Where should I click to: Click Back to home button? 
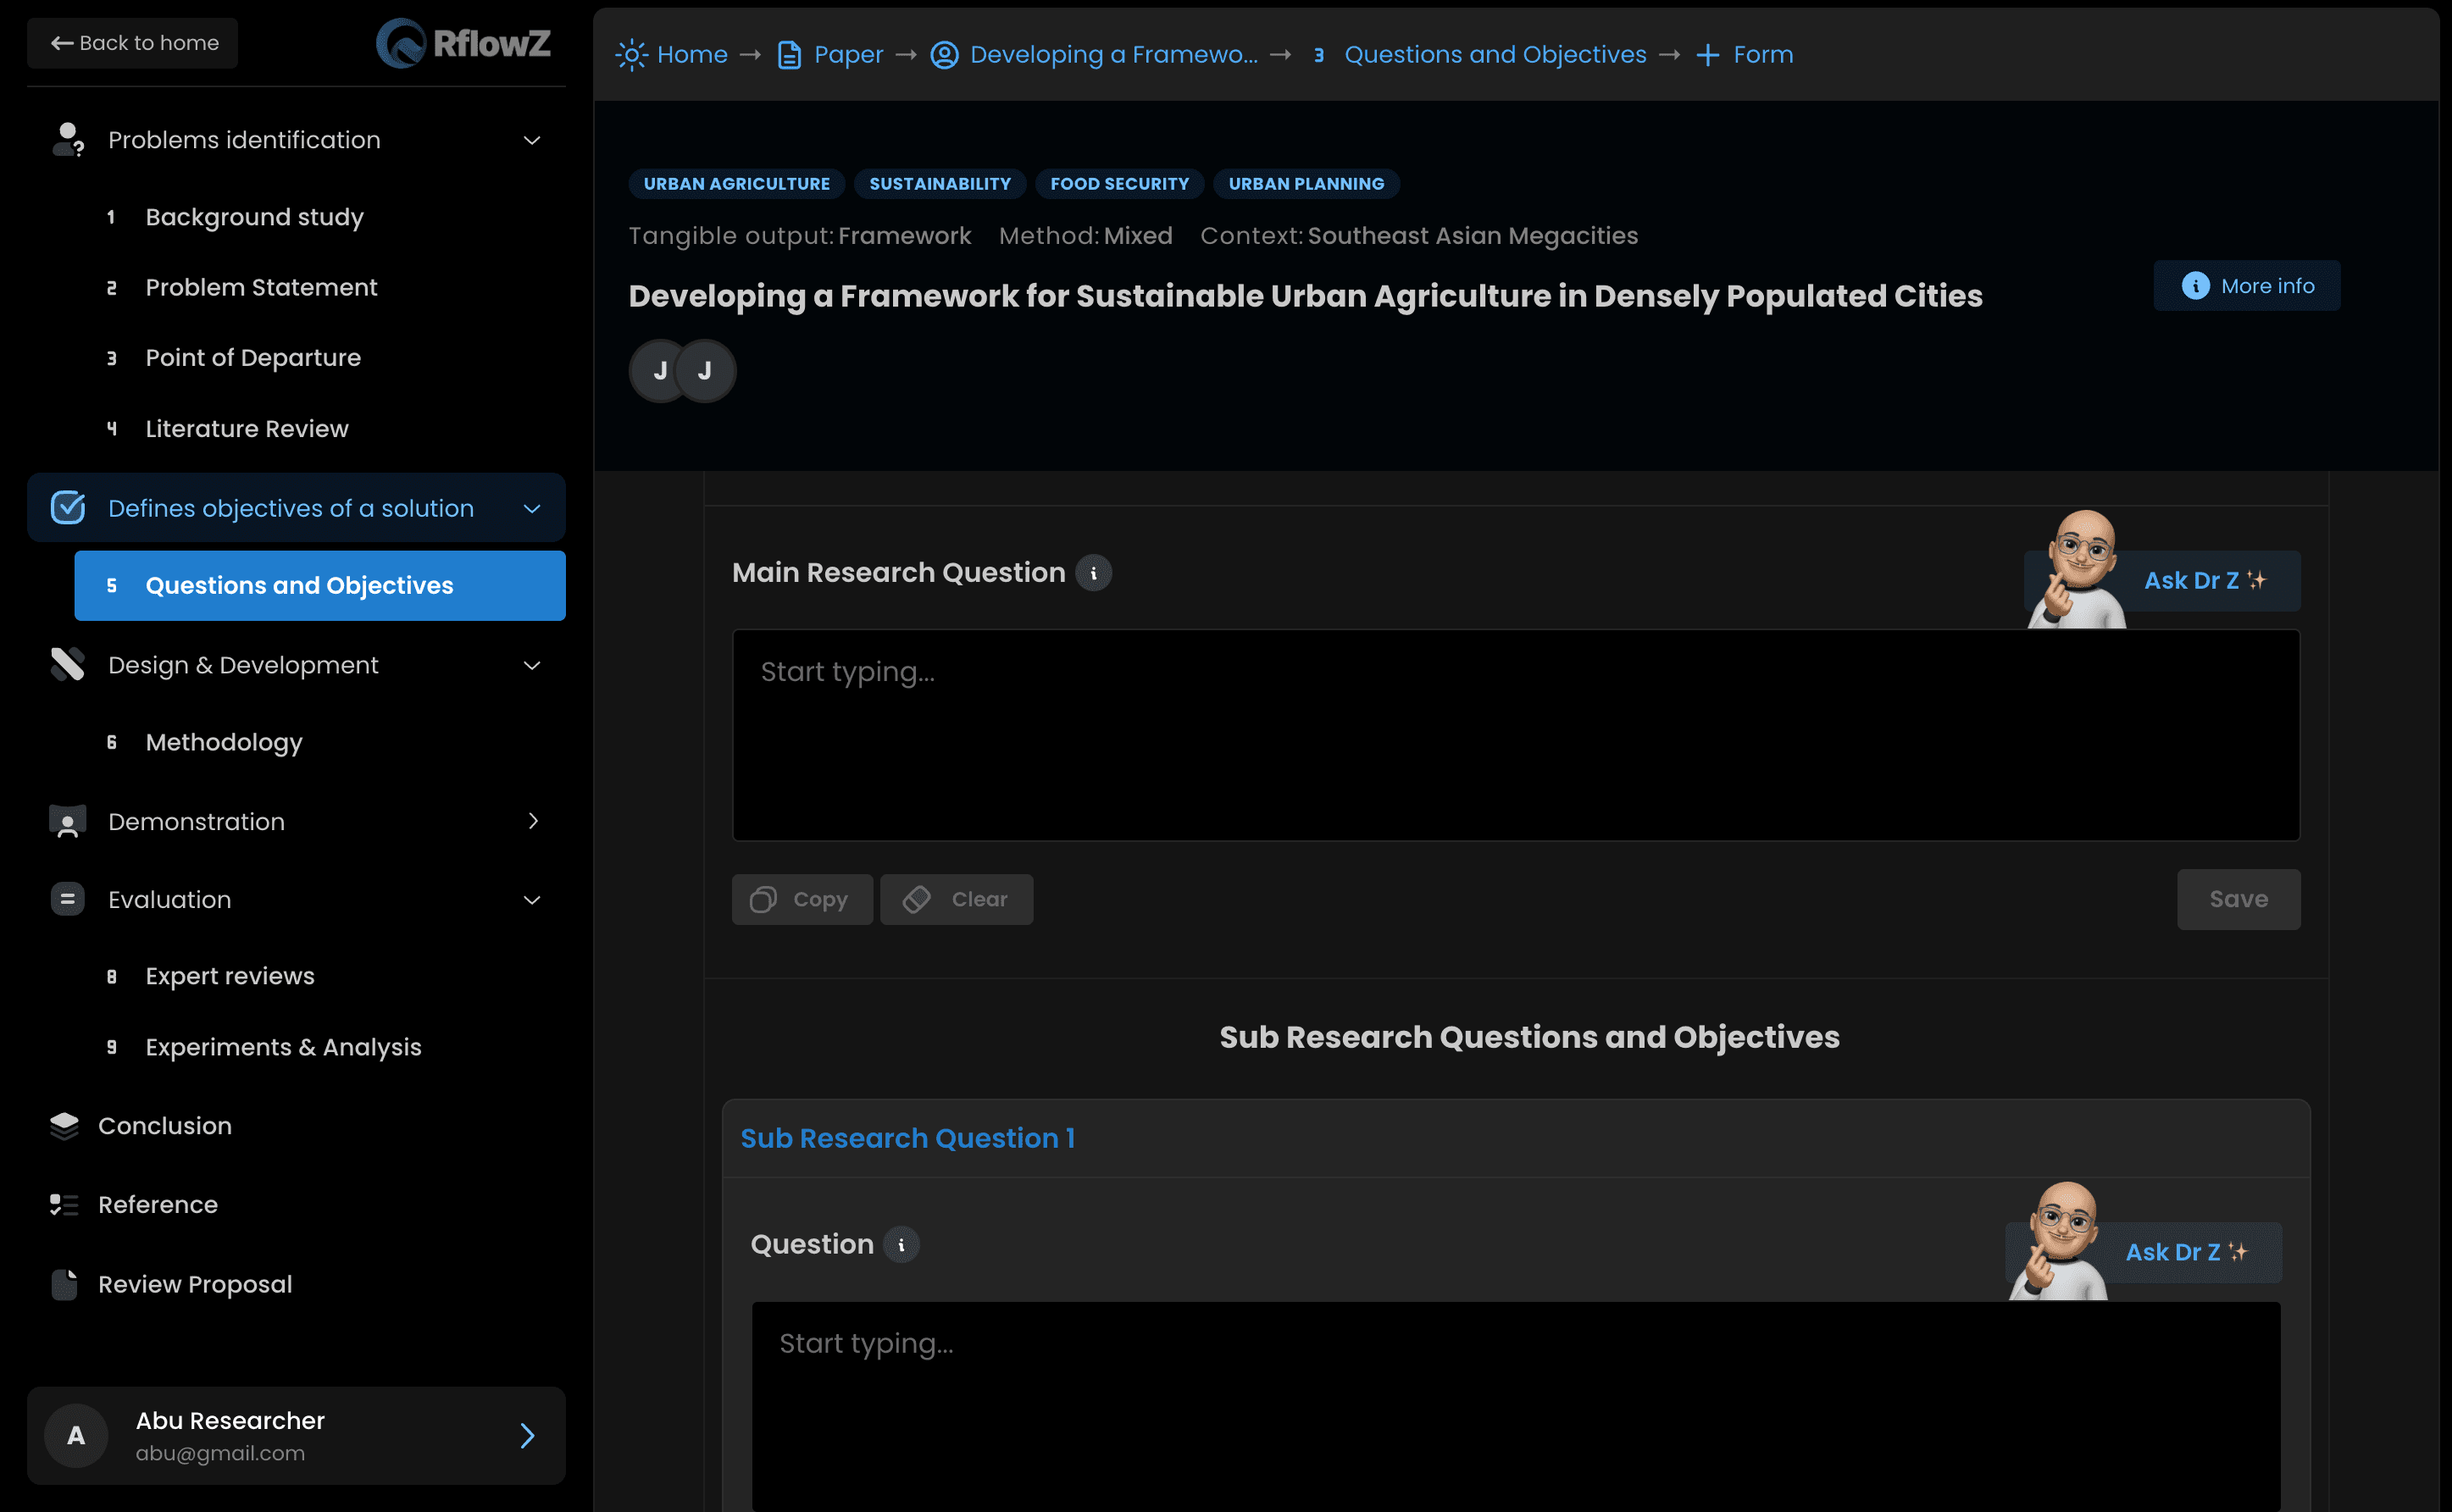point(133,43)
